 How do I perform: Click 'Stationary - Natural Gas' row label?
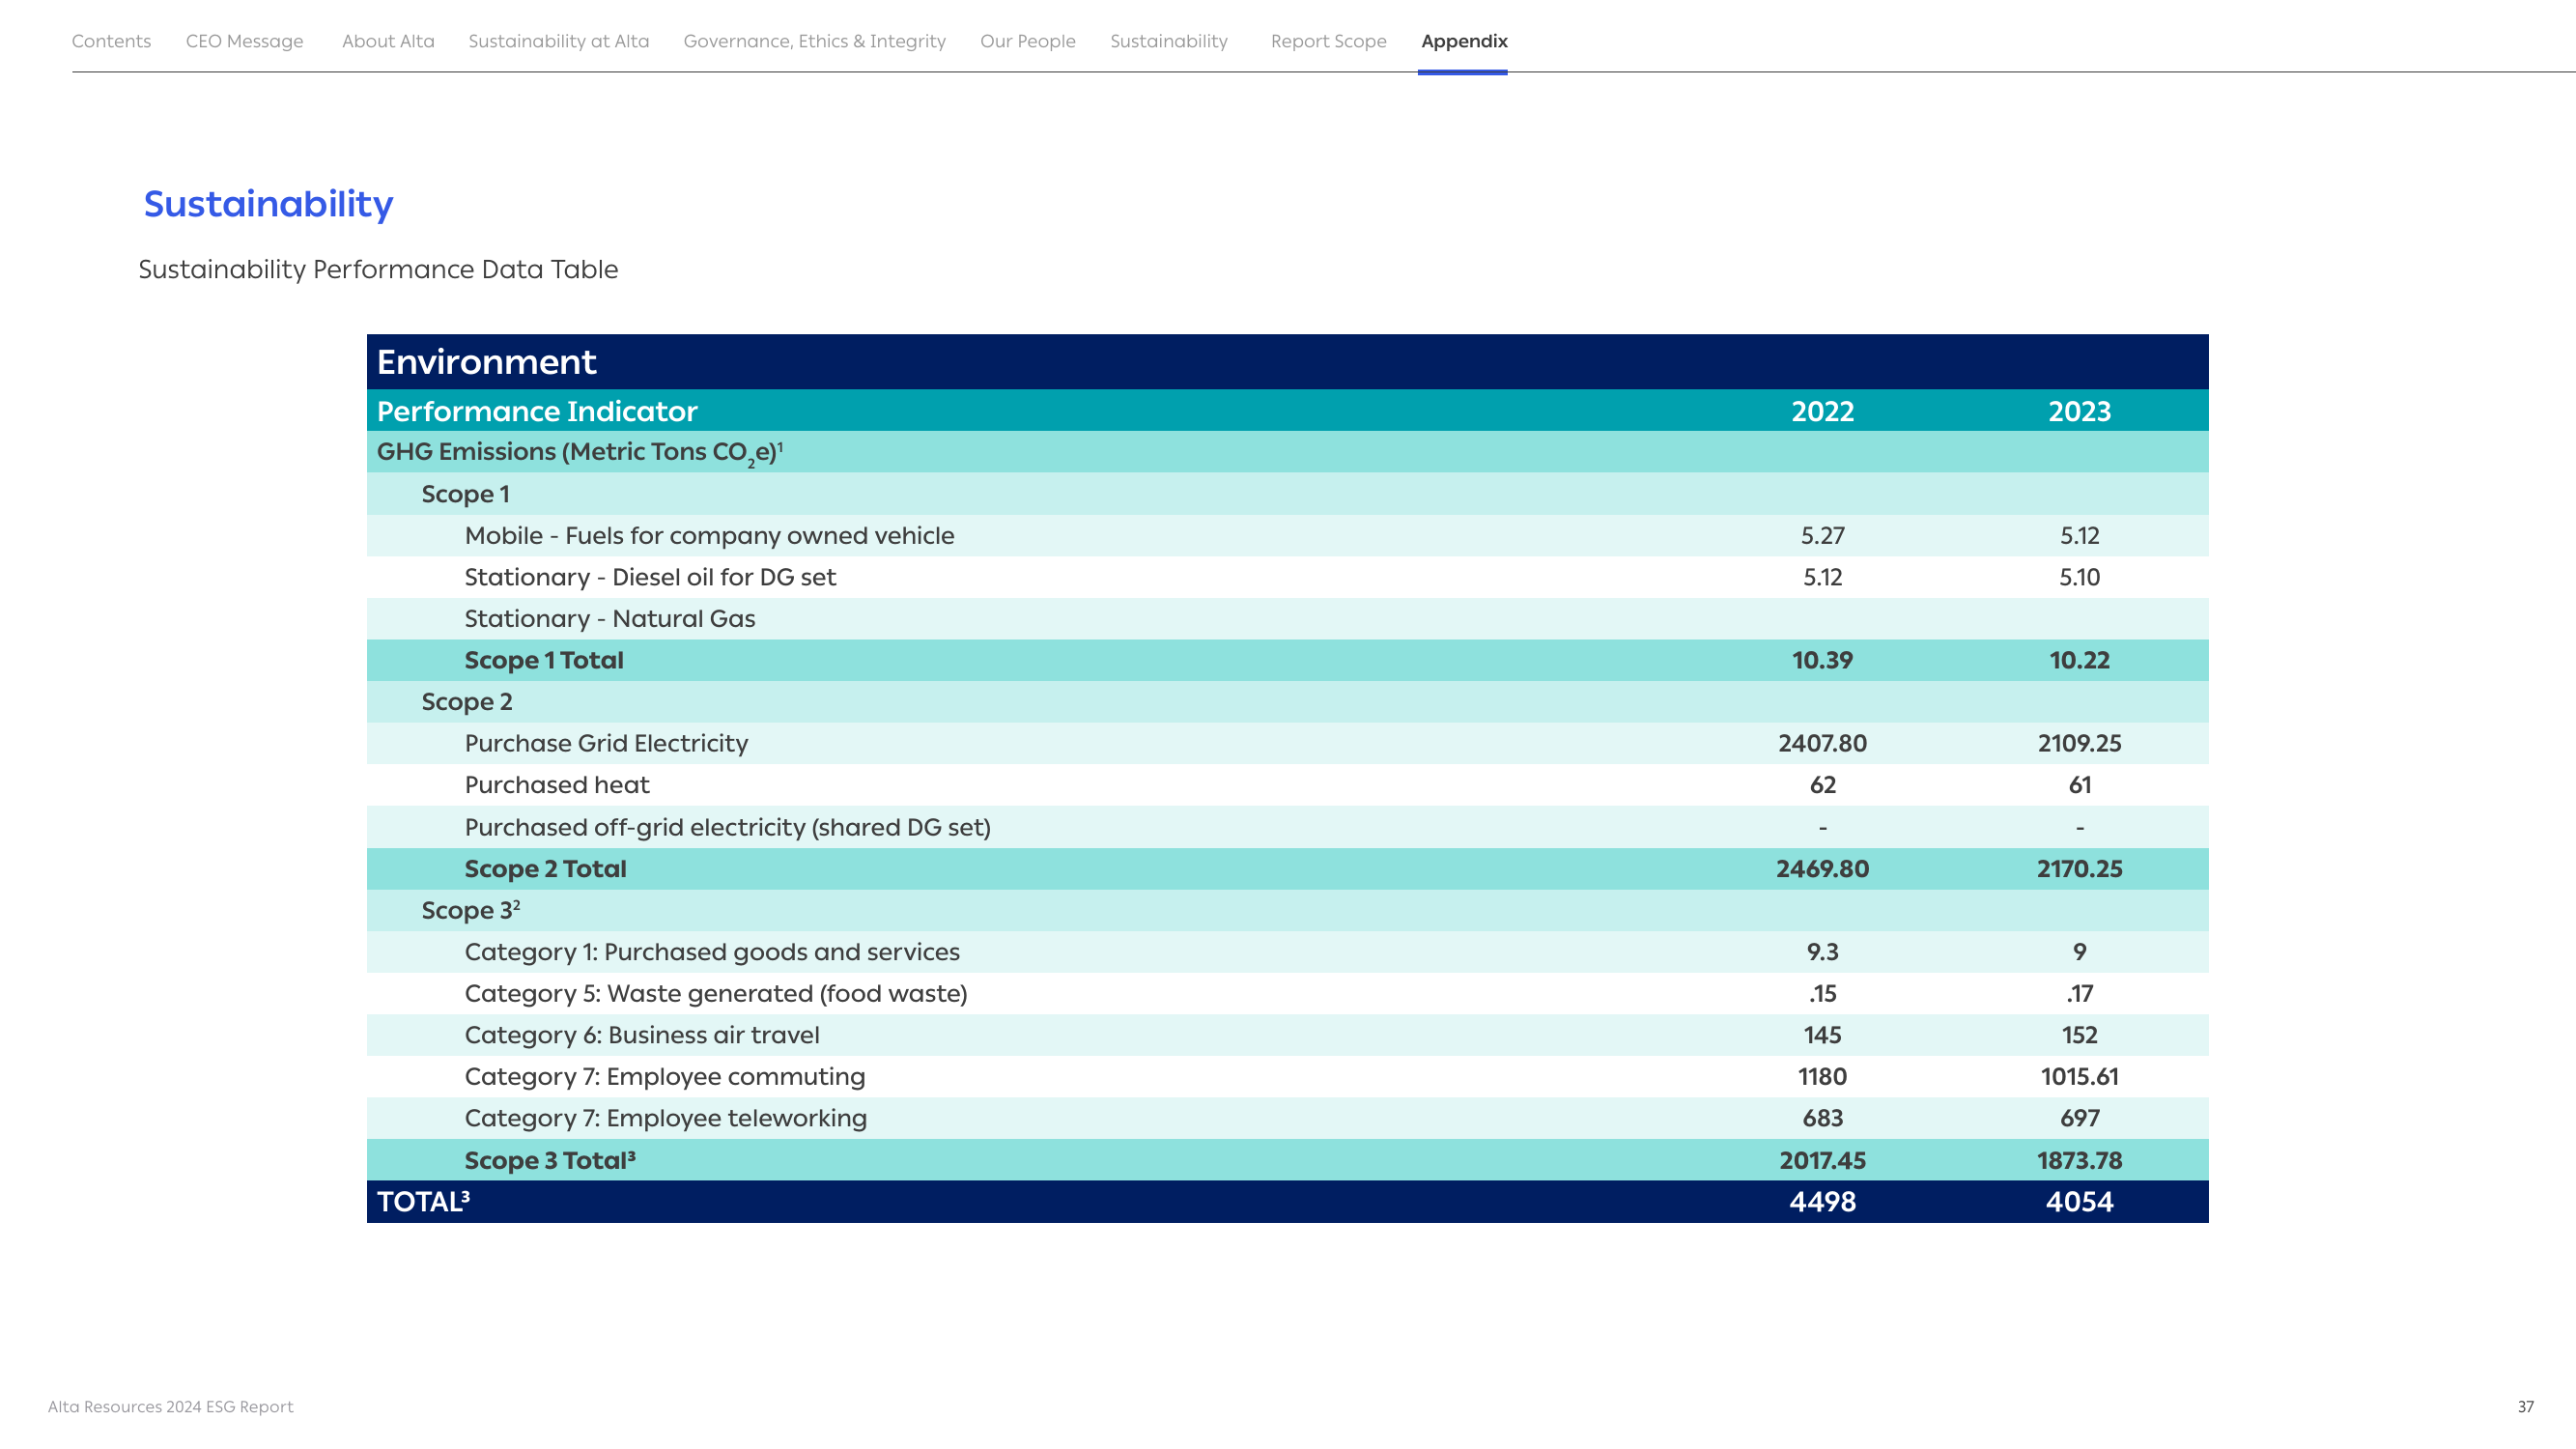coord(610,619)
